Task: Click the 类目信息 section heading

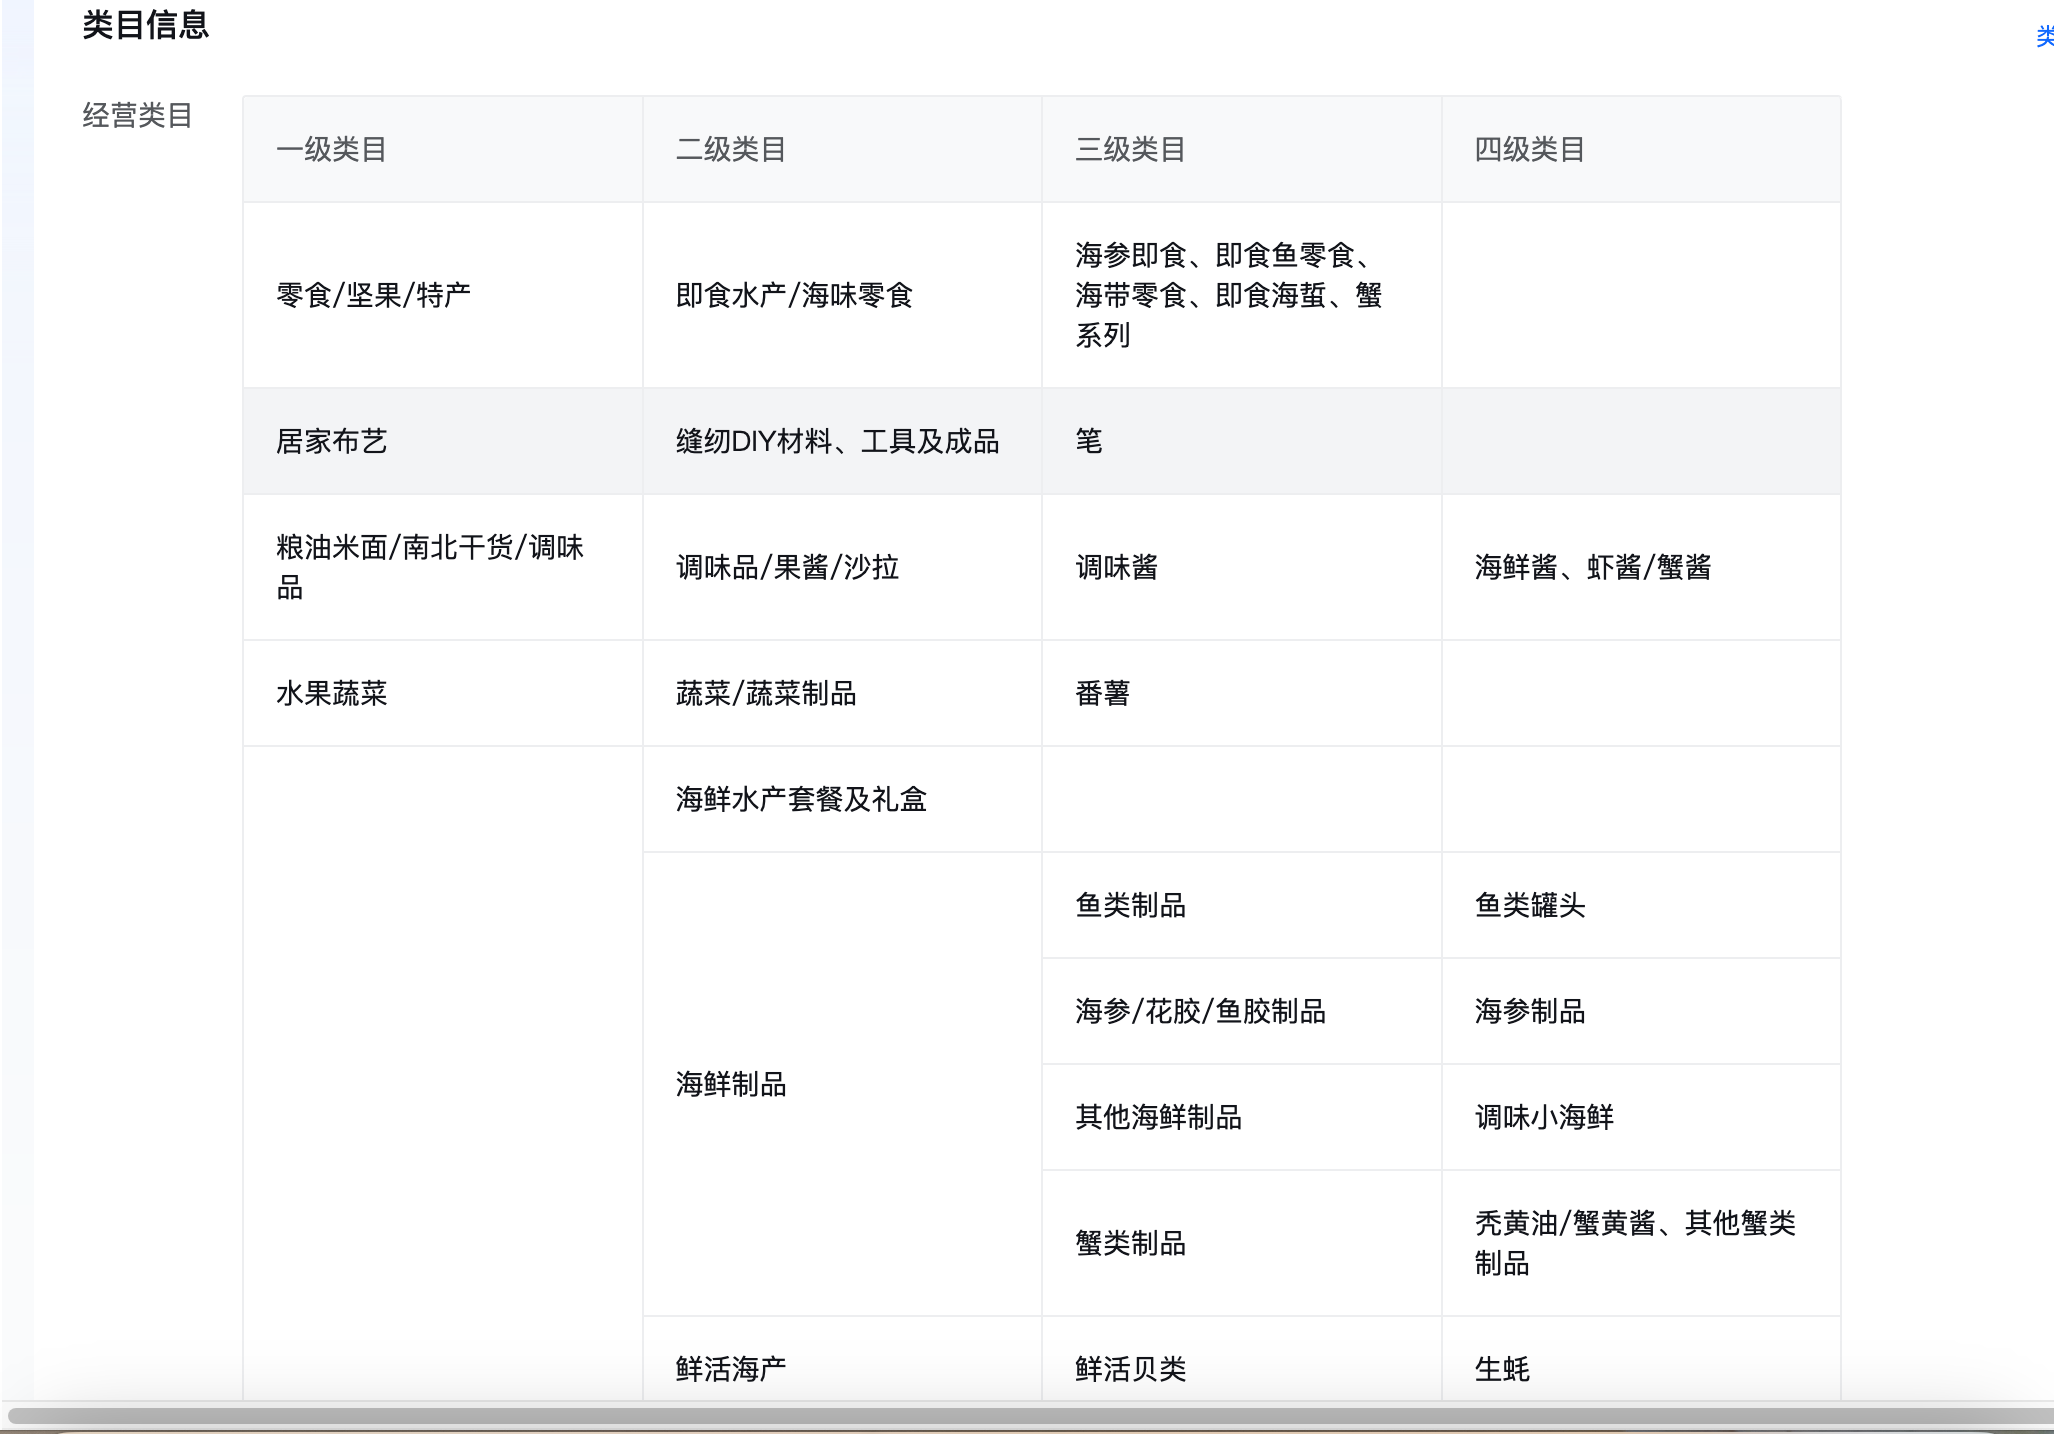Action: 145,25
